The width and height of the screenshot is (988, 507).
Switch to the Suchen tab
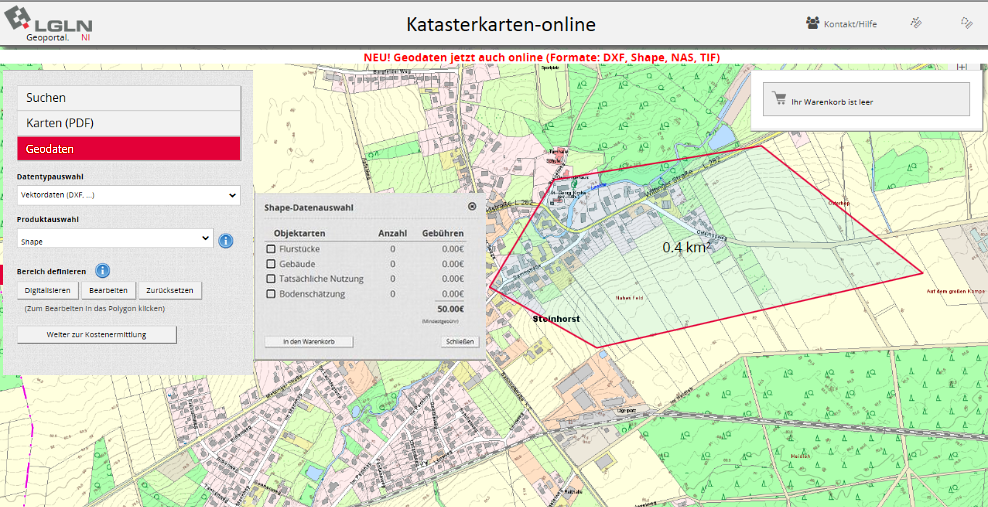pyautogui.click(x=129, y=98)
